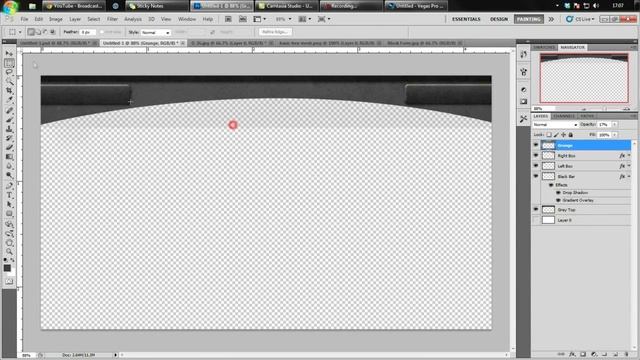640x360 pixels.
Task: Toggle Gradient Overlay effect visibility
Action: pos(558,200)
